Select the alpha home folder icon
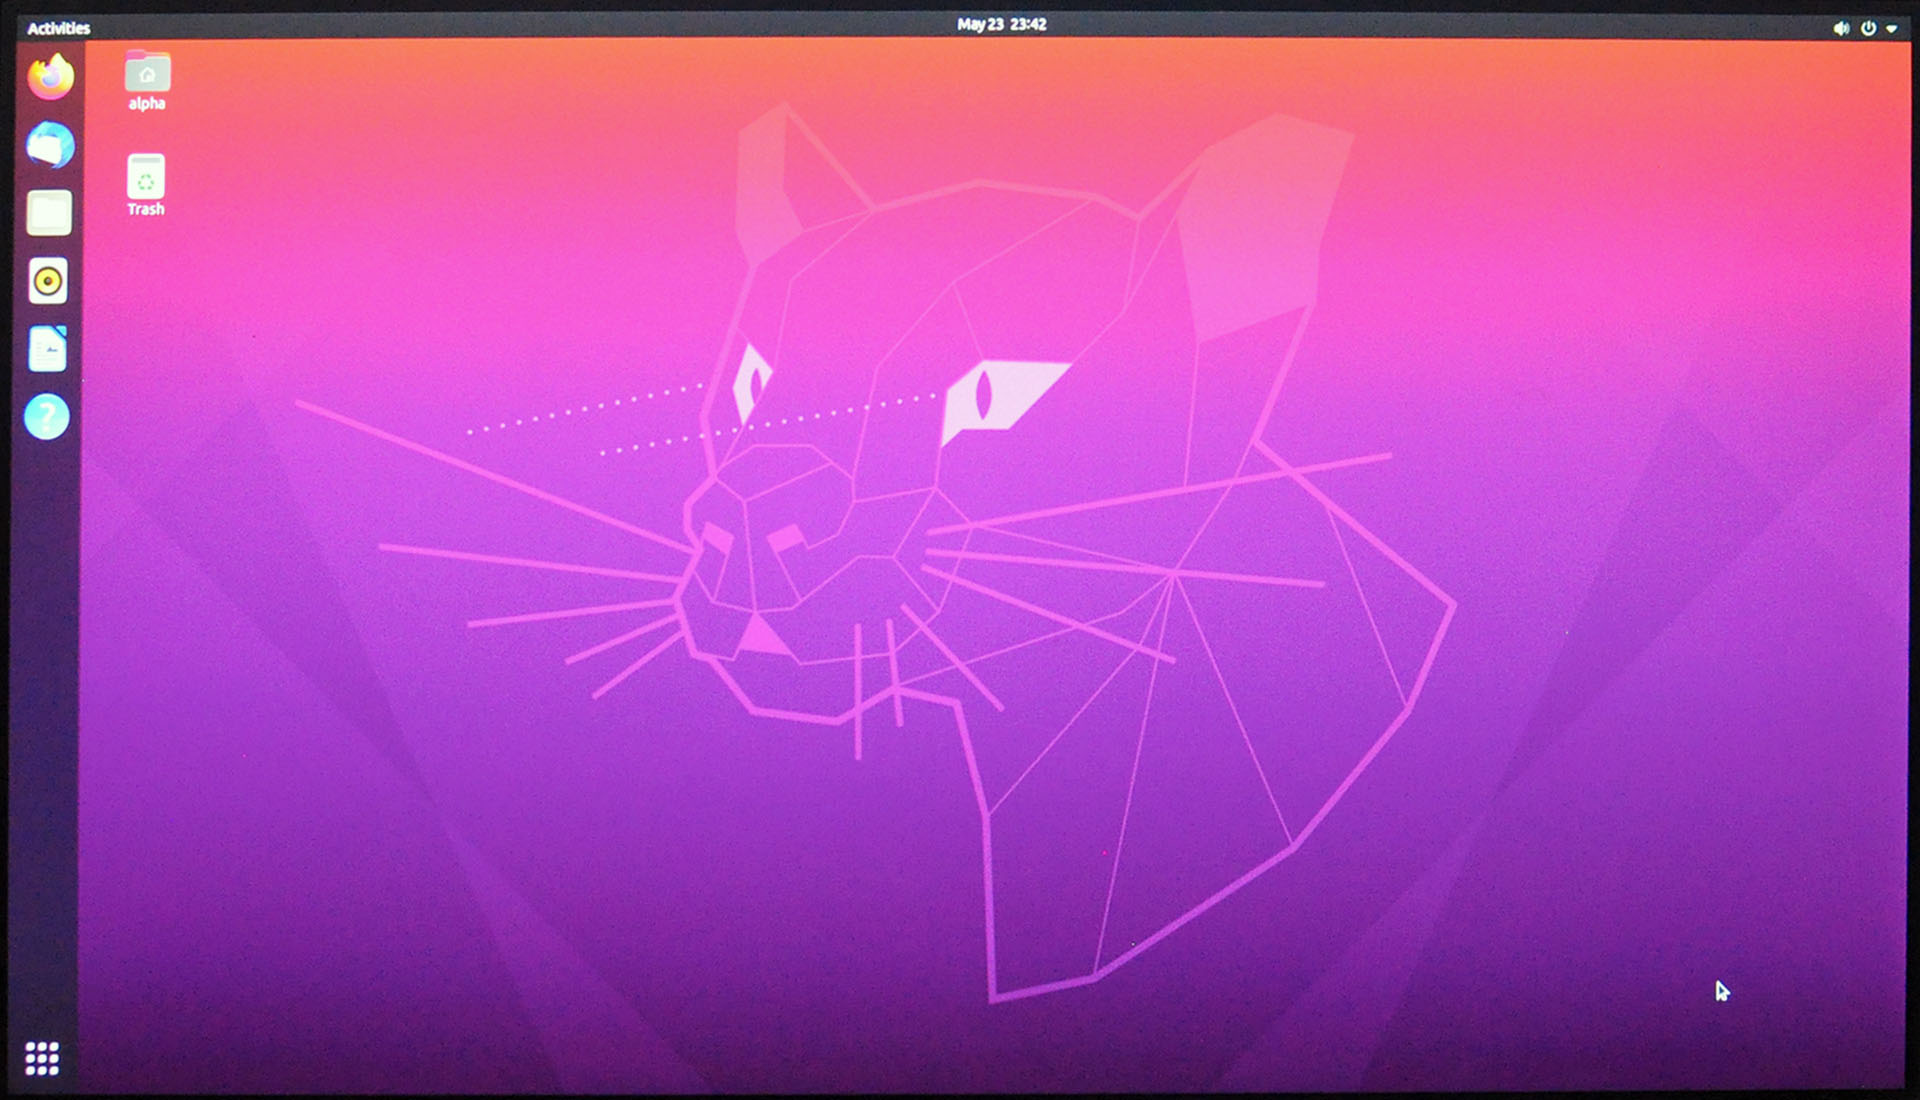The height and width of the screenshot is (1100, 1920). click(147, 80)
